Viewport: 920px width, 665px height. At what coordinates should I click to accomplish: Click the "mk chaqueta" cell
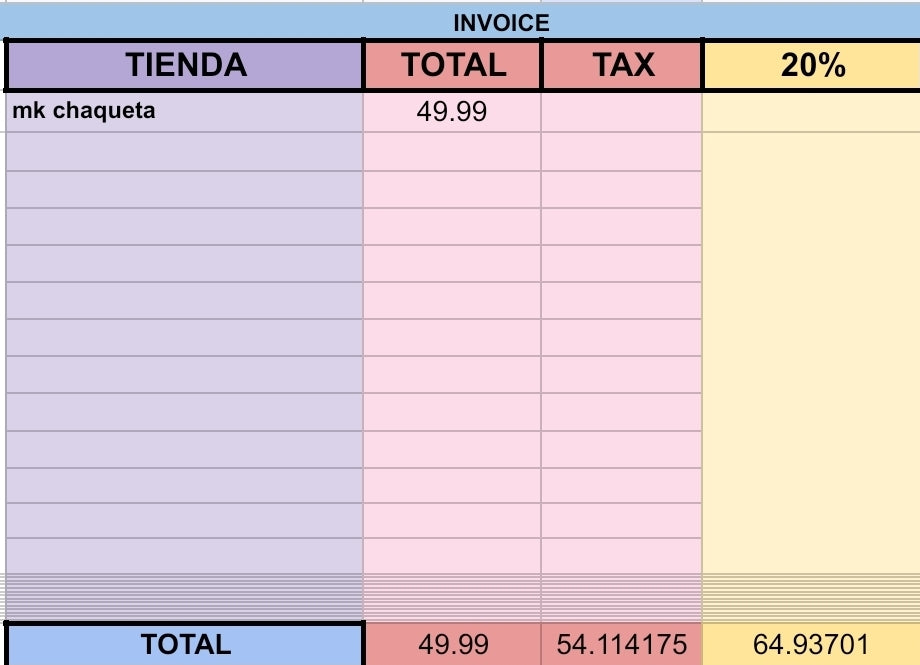click(x=185, y=111)
